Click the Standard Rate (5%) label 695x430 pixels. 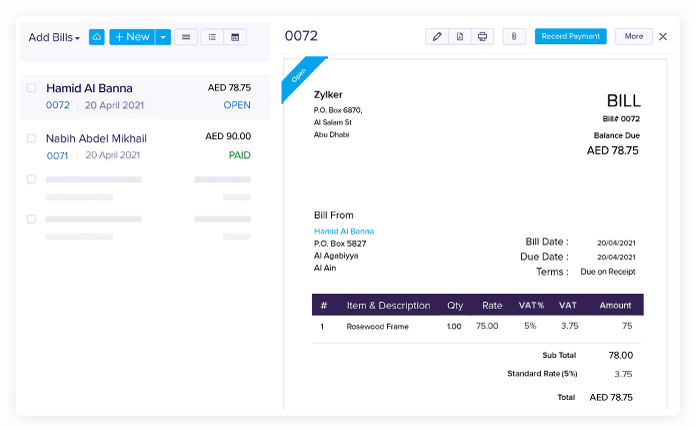pyautogui.click(x=542, y=374)
